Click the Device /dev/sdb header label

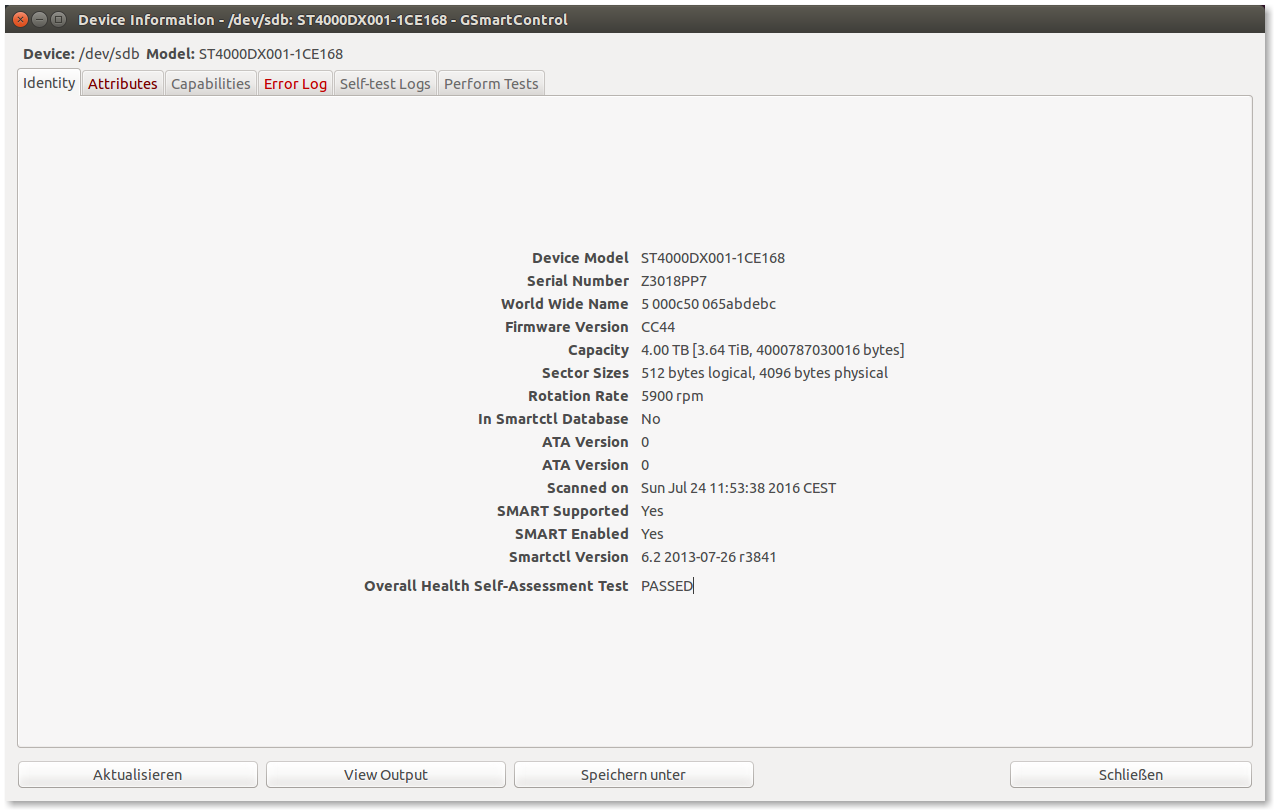[x=81, y=54]
